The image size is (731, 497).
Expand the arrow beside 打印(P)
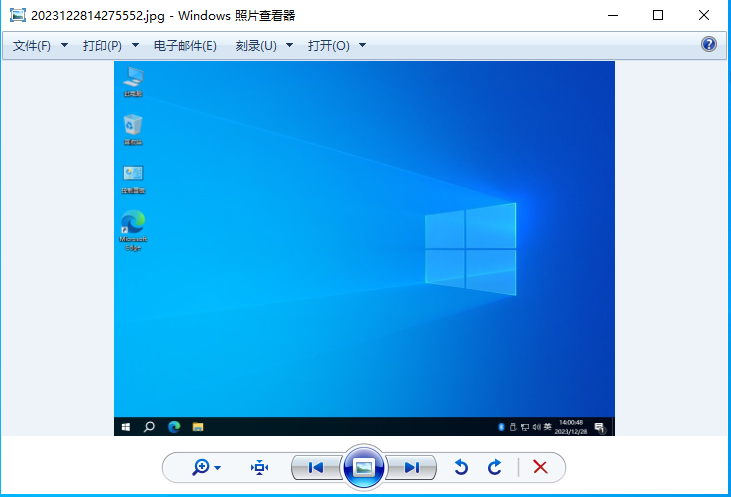point(135,45)
